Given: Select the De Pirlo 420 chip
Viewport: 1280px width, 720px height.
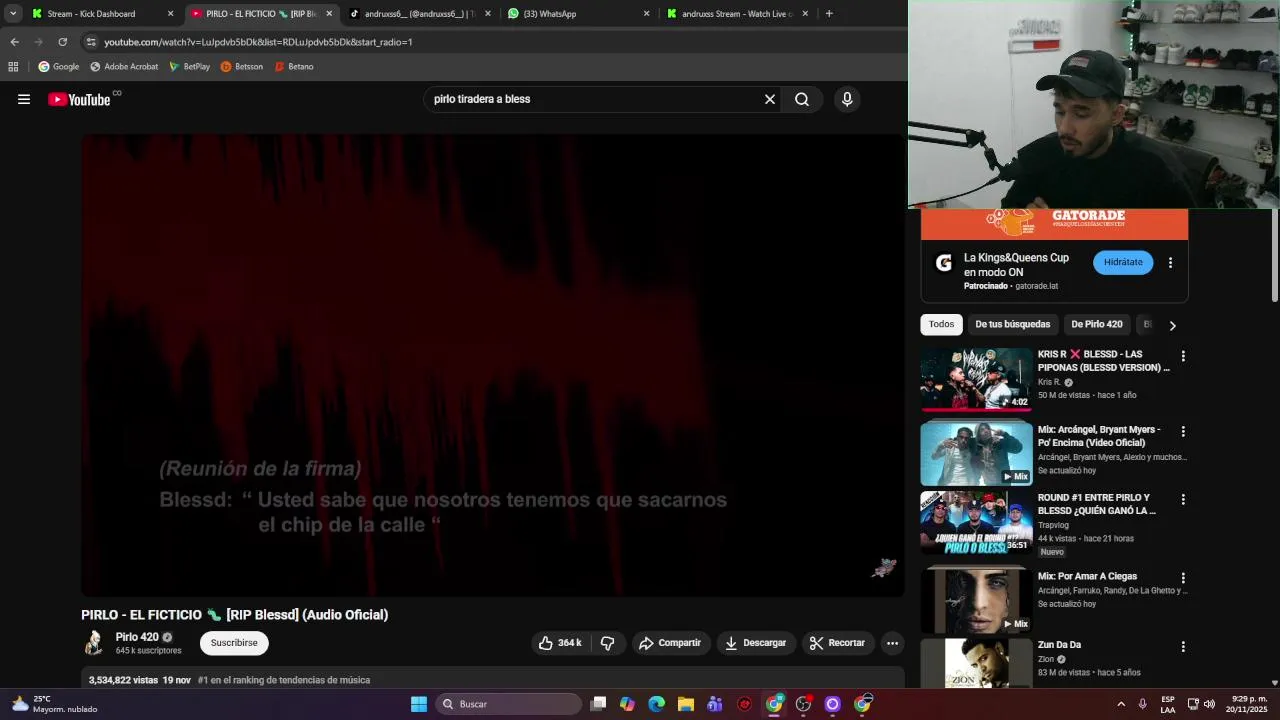Looking at the screenshot, I should pos(1097,324).
